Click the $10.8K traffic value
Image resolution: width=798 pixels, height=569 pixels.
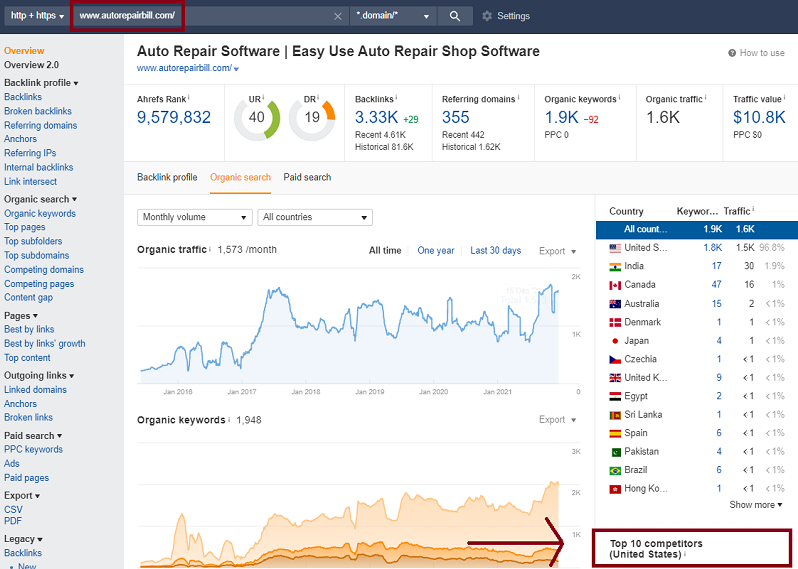pos(759,118)
